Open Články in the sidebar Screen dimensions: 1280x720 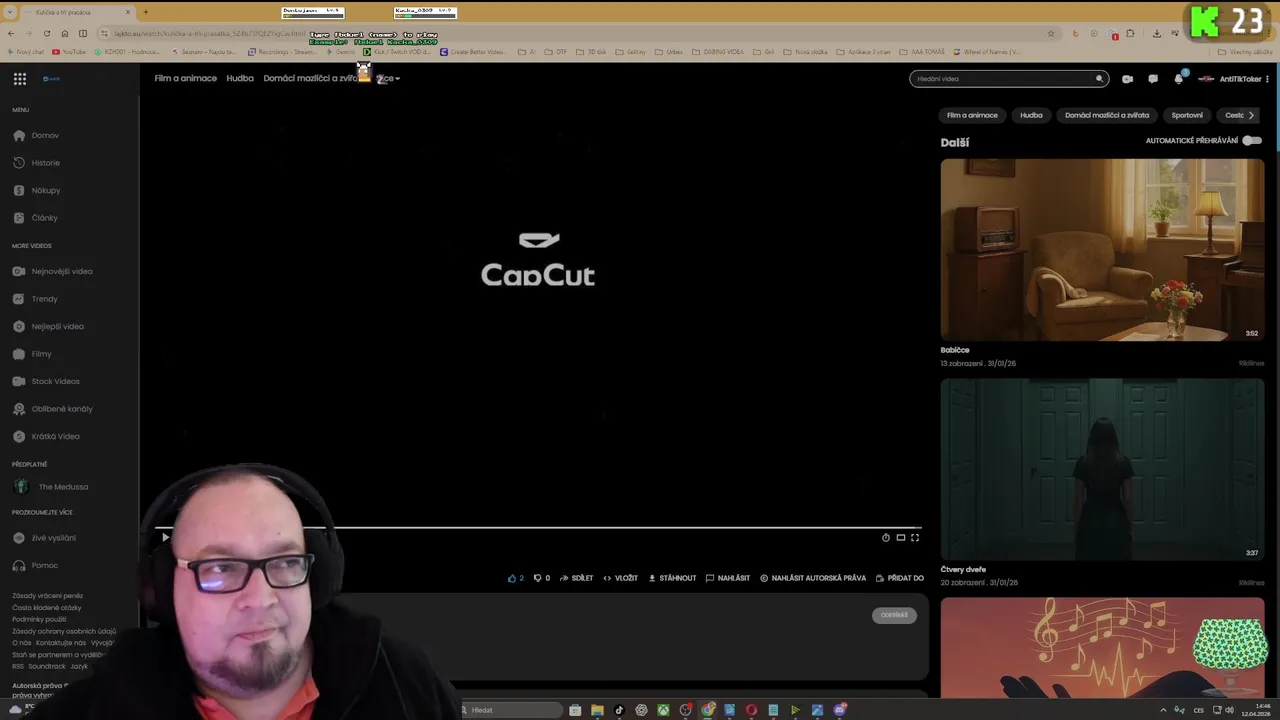(x=36, y=218)
